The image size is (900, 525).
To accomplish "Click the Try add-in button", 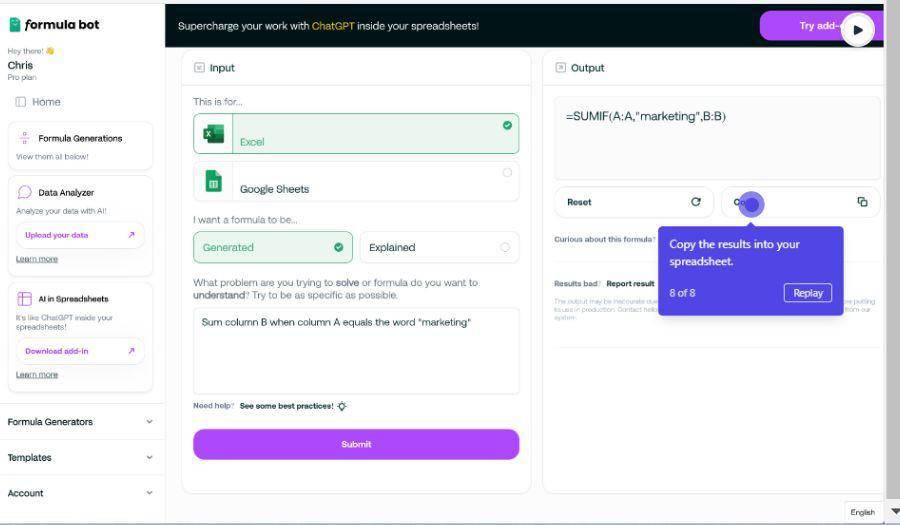I will 820,26.
